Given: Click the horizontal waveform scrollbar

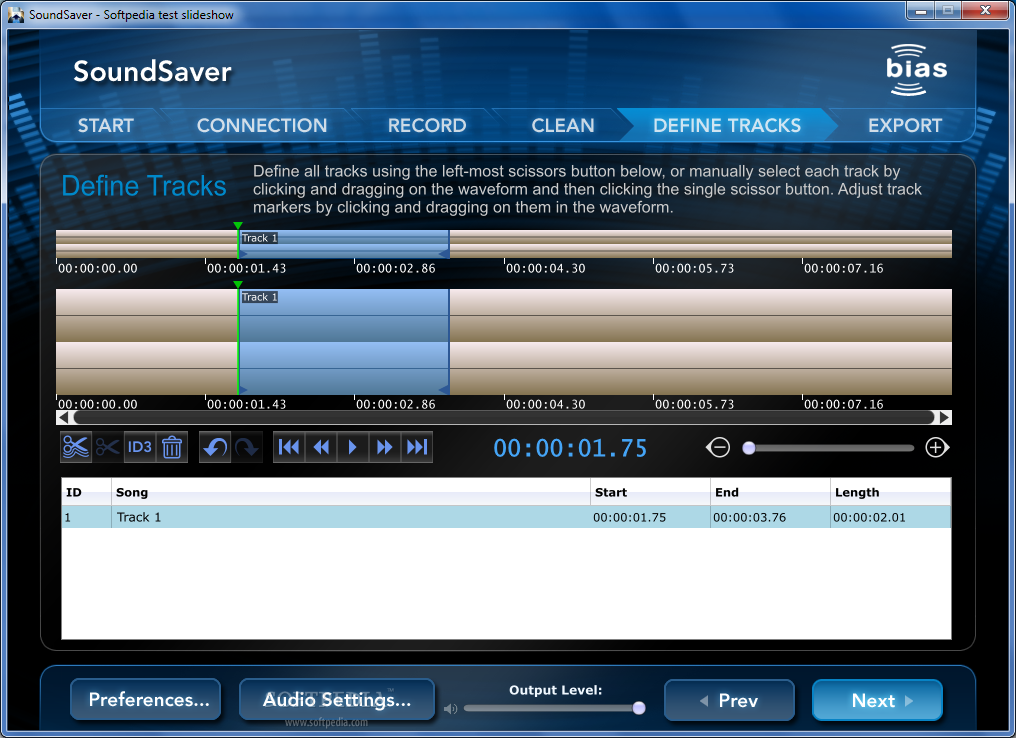Looking at the screenshot, I should (x=504, y=417).
